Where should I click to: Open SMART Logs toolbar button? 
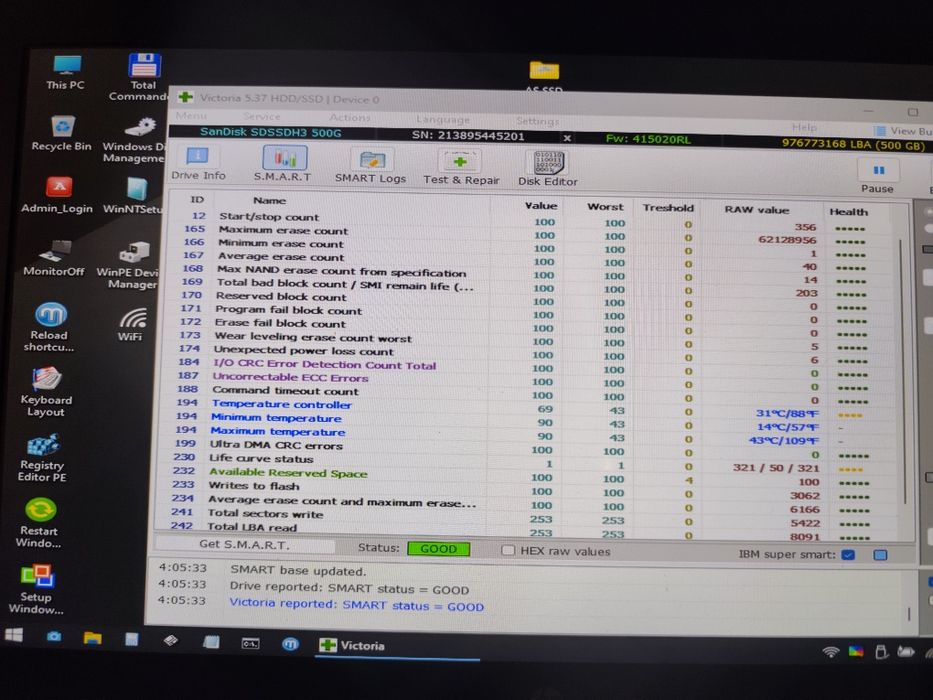pyautogui.click(x=371, y=165)
